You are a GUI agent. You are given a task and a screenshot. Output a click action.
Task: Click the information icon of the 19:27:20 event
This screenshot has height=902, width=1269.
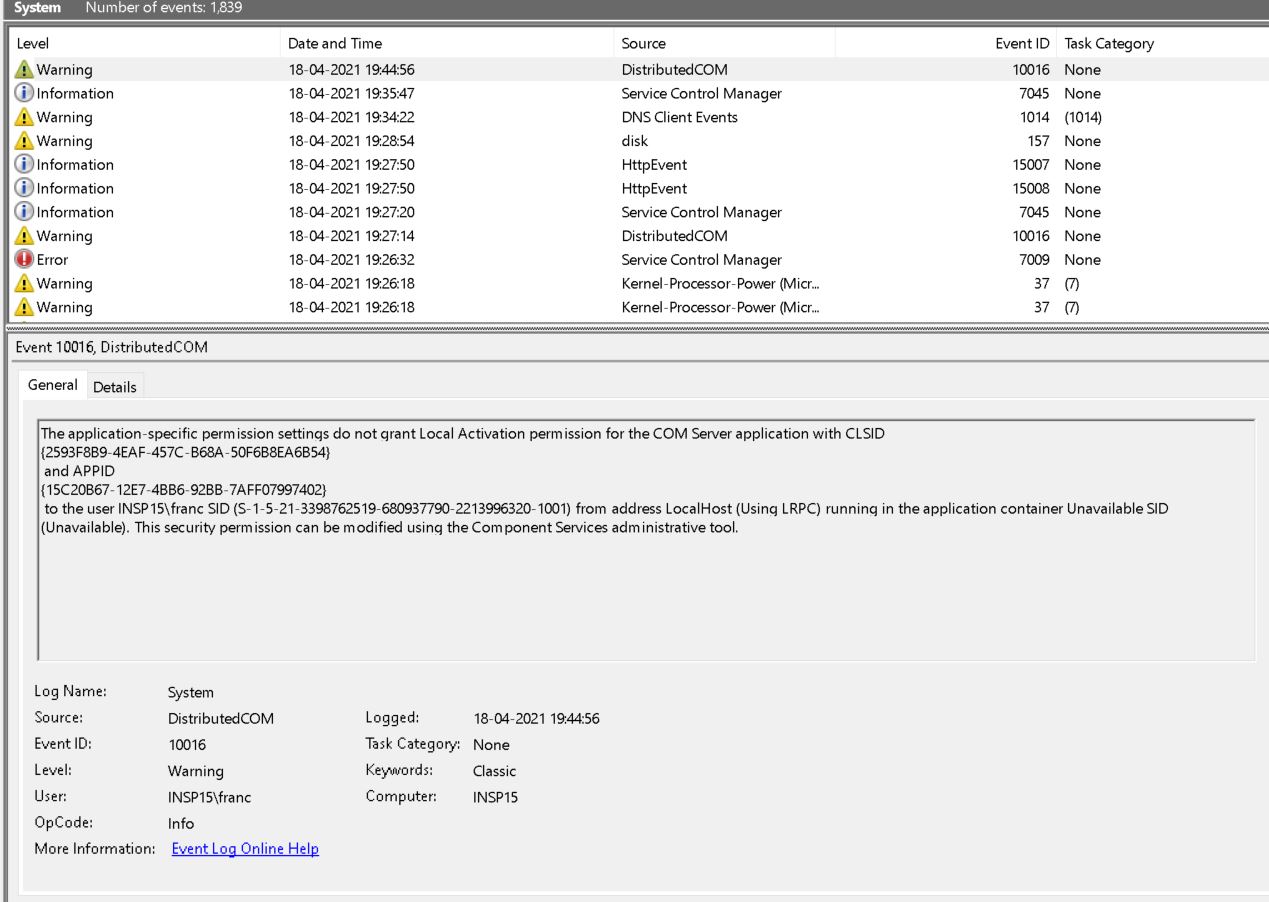pos(24,212)
